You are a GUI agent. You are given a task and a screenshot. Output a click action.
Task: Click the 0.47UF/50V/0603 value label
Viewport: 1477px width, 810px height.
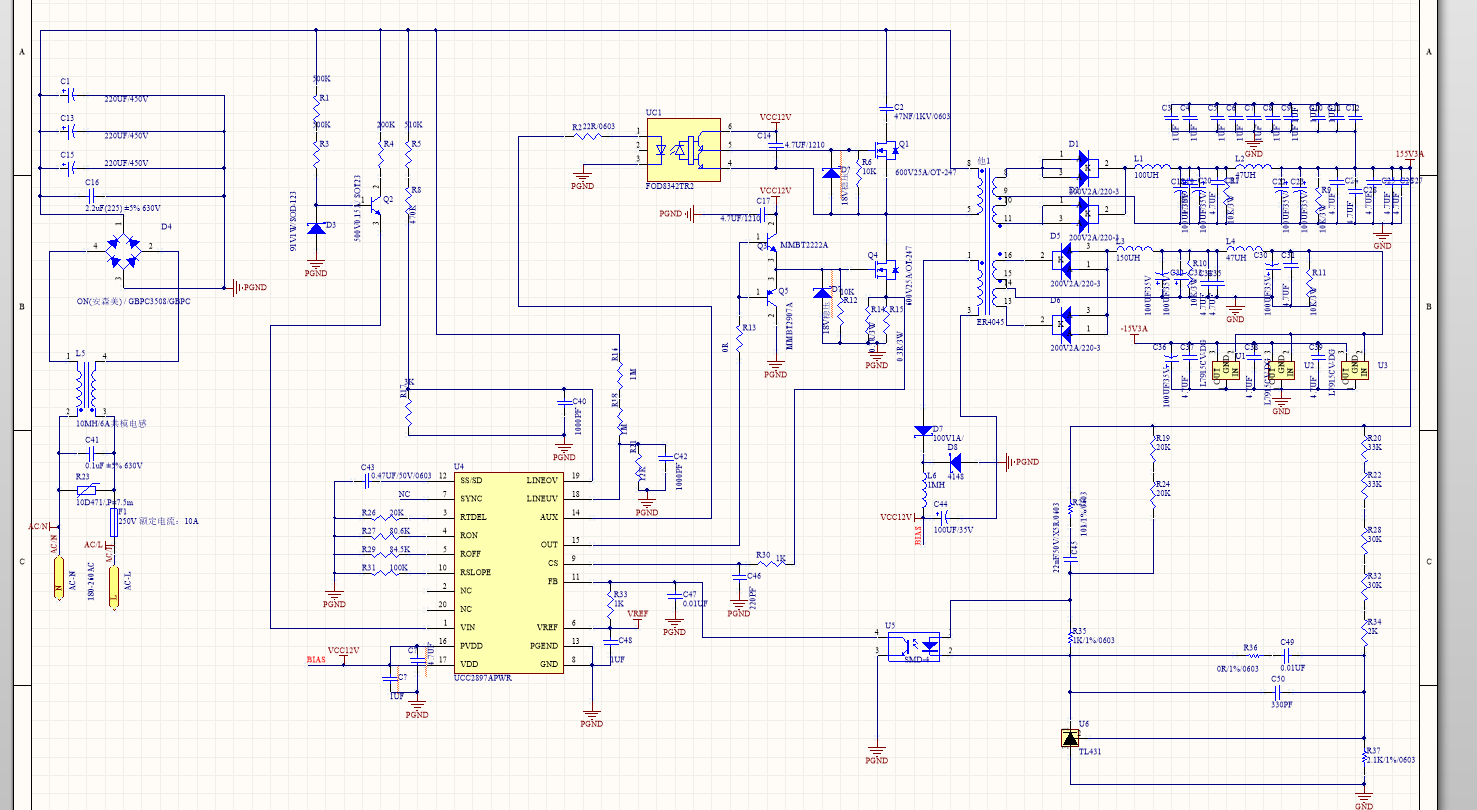(401, 476)
